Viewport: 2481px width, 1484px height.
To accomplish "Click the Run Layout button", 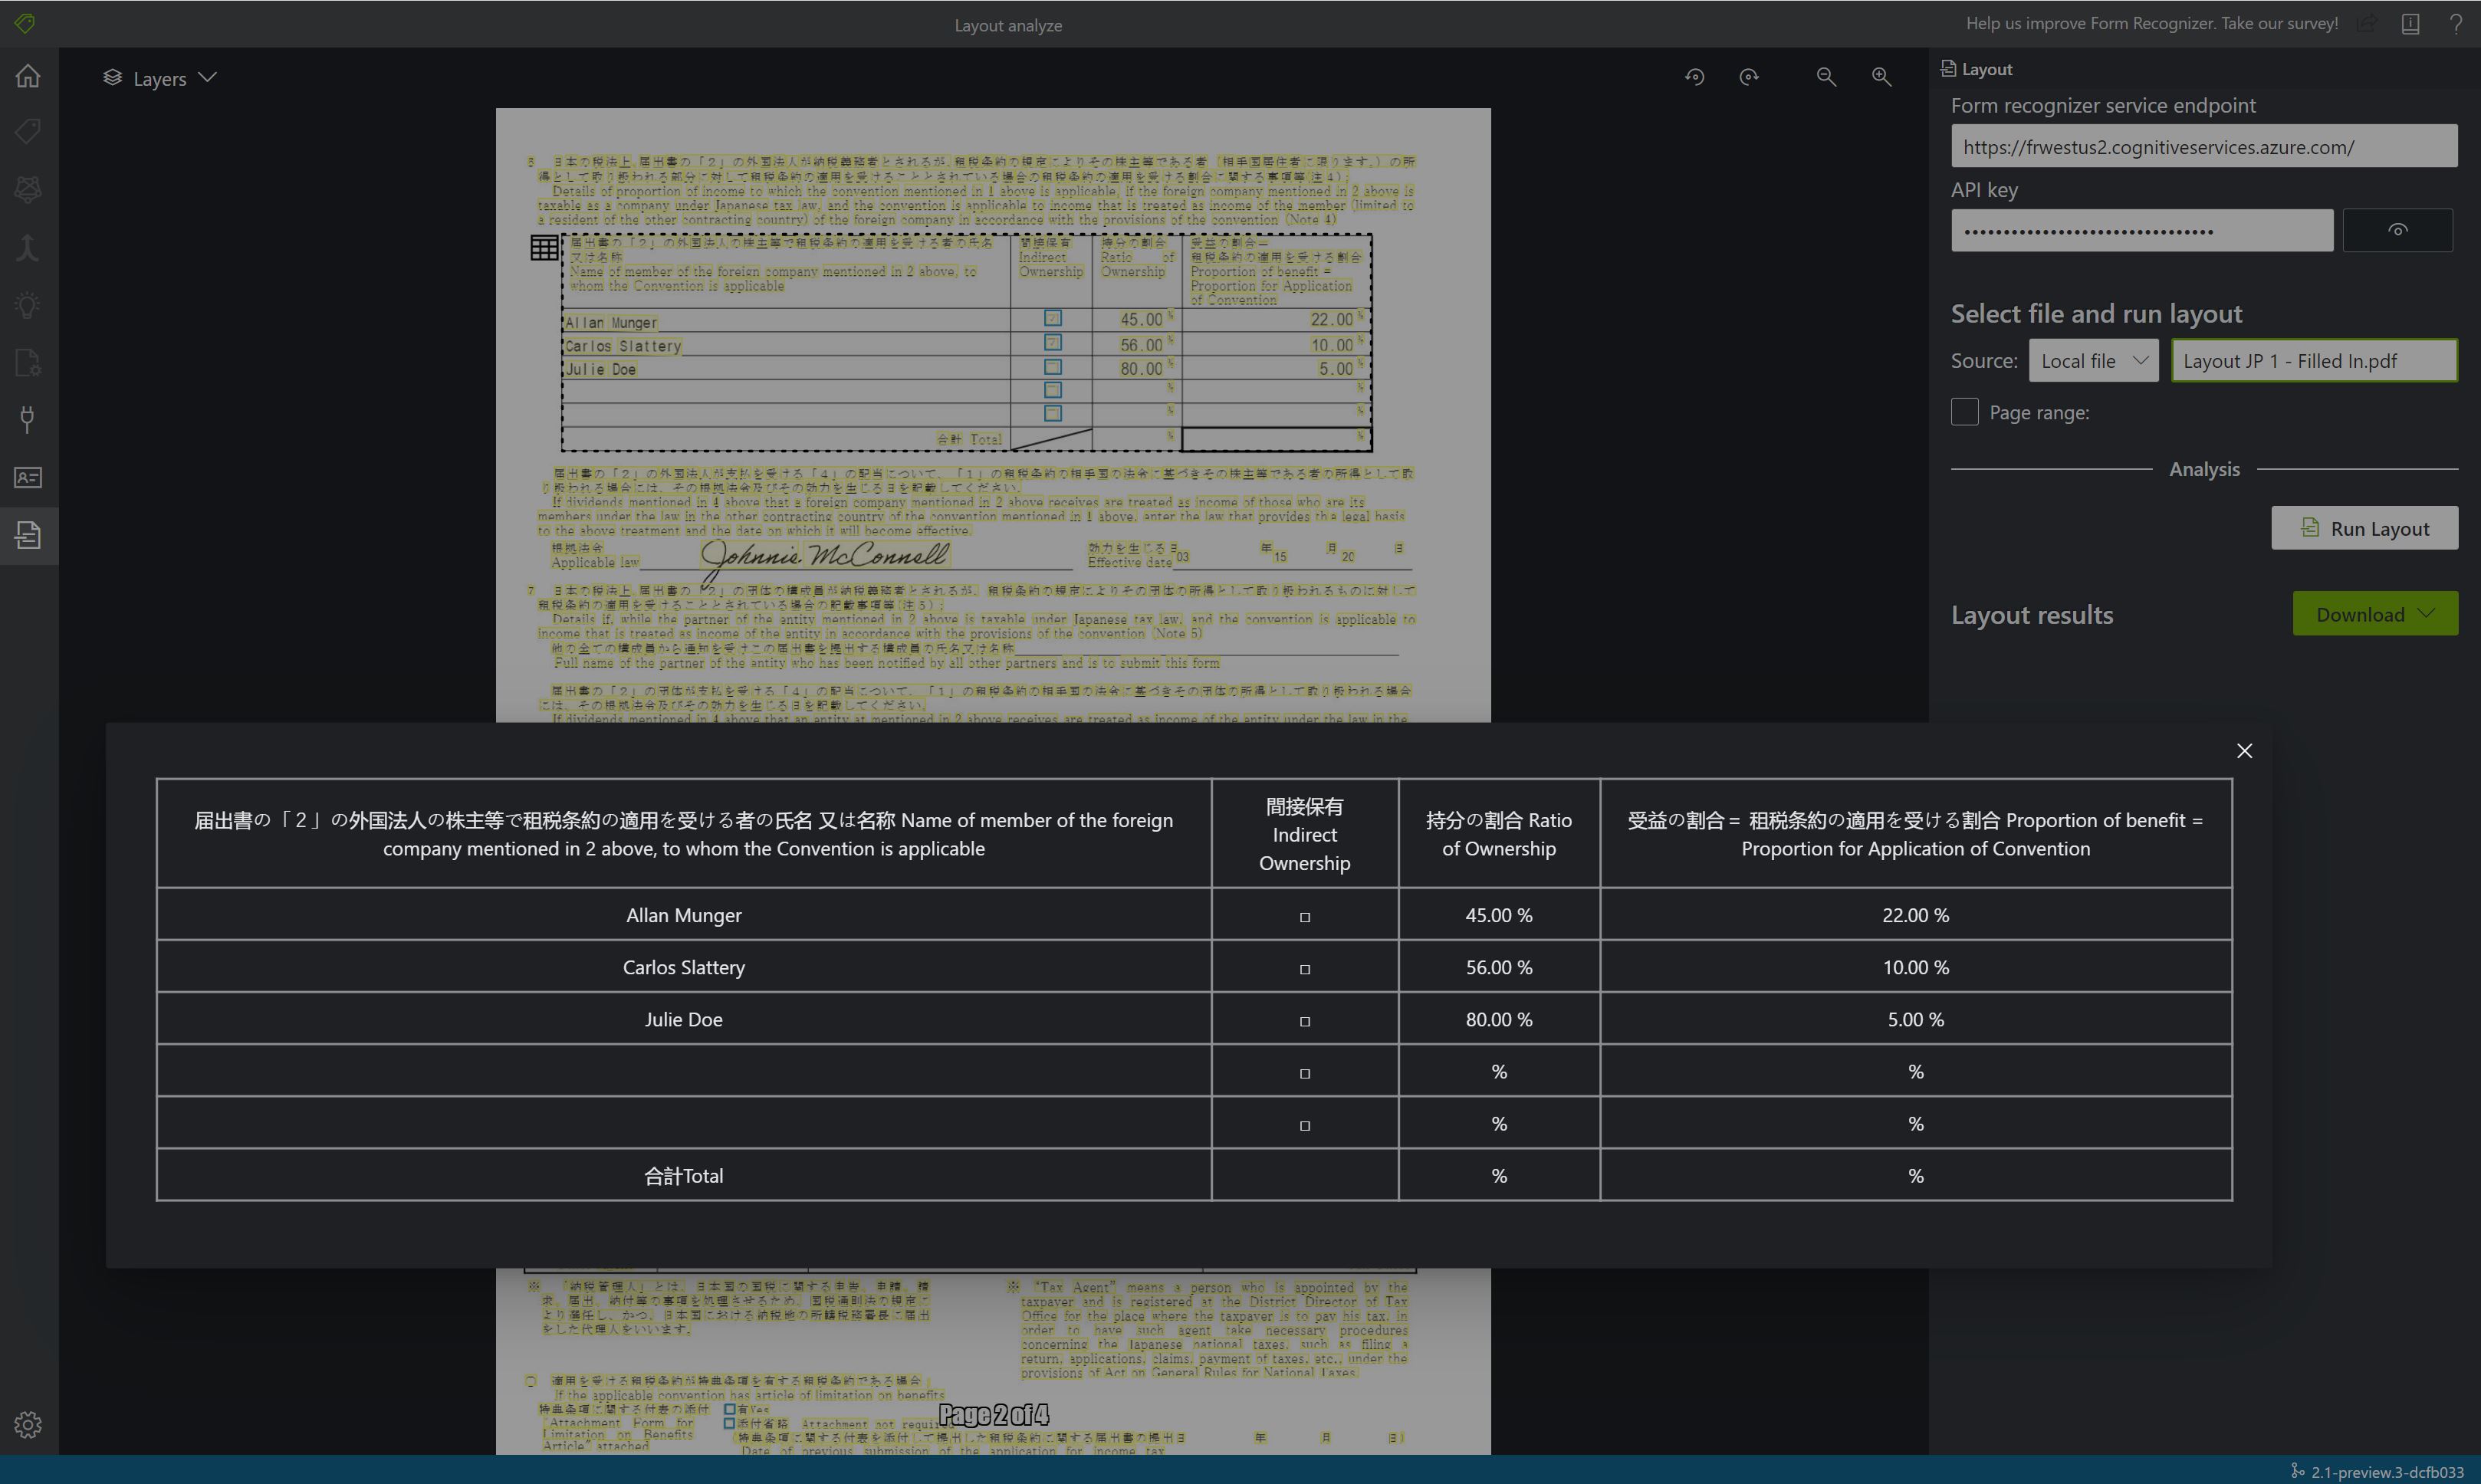I will coord(2366,525).
